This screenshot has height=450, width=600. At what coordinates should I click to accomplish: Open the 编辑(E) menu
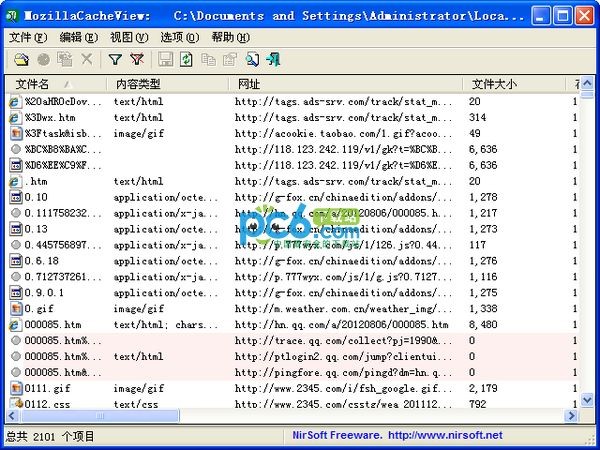(x=79, y=37)
